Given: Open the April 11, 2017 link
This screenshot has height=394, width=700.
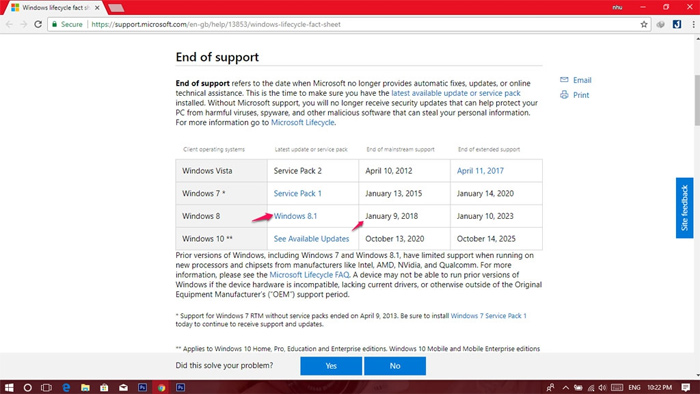Looking at the screenshot, I should point(480,170).
